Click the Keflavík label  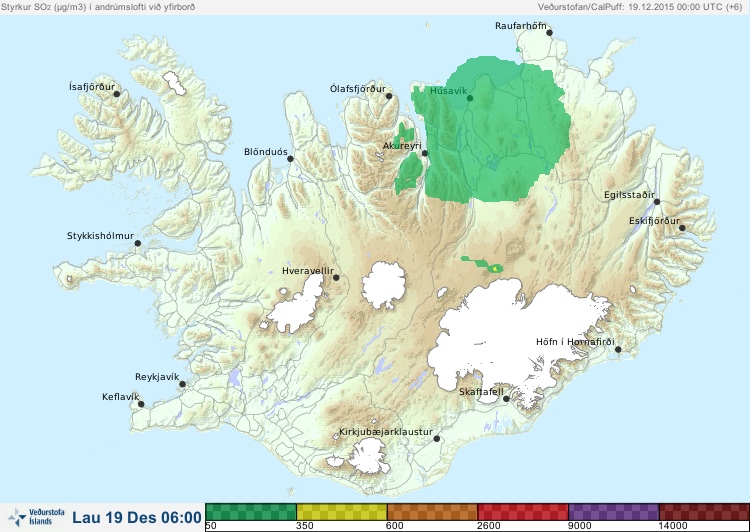[x=121, y=397]
